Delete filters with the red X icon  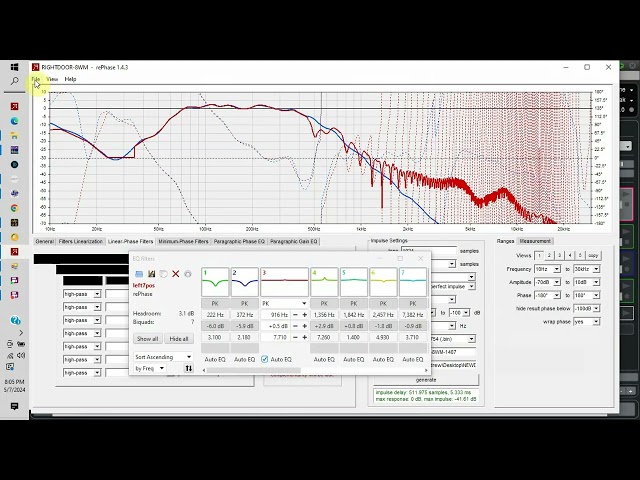[x=176, y=274]
